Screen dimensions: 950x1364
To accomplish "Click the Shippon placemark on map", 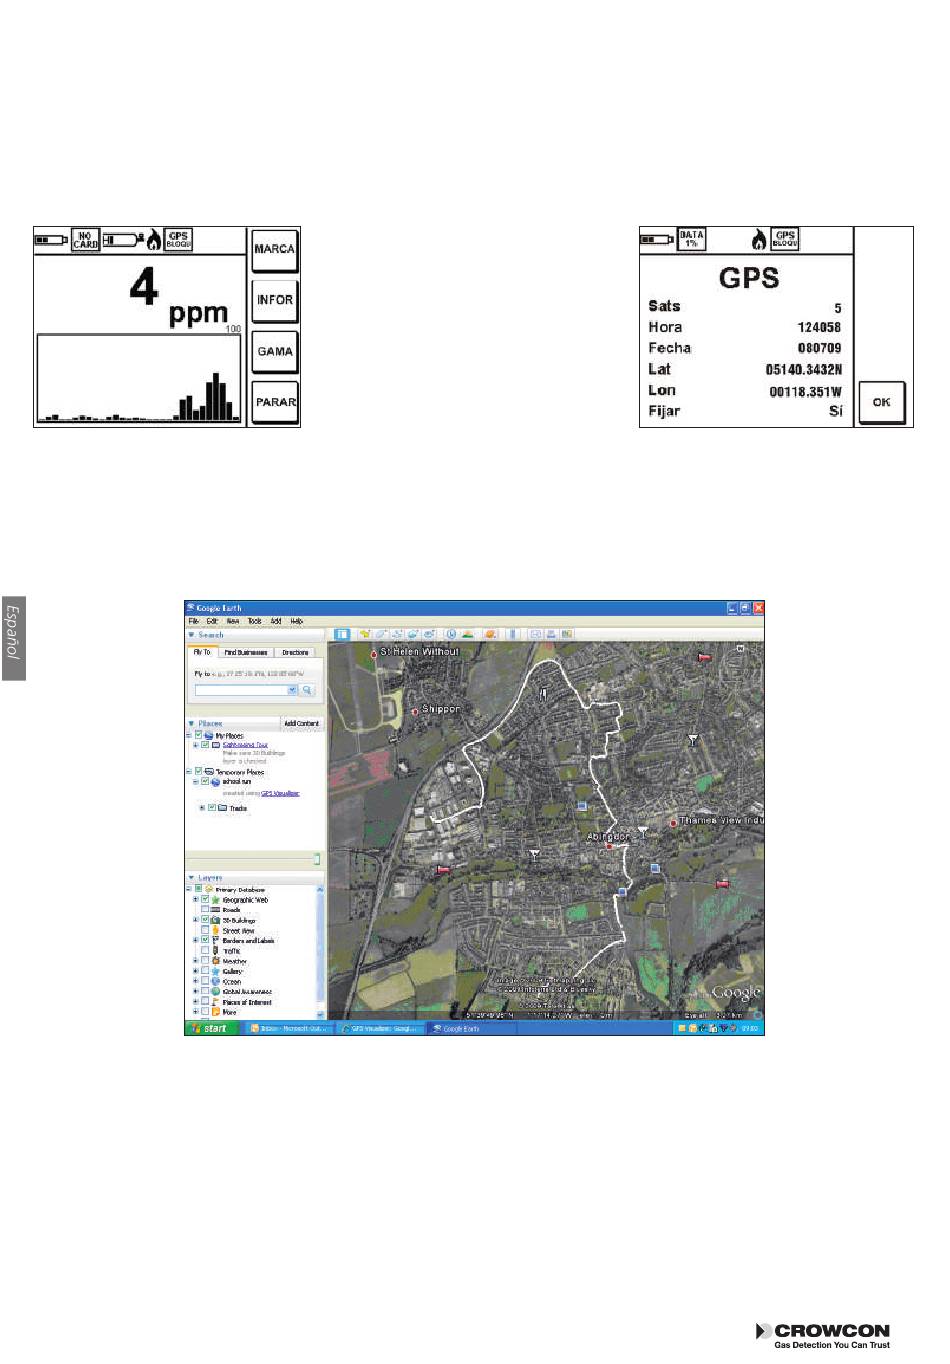I will coord(415,711).
